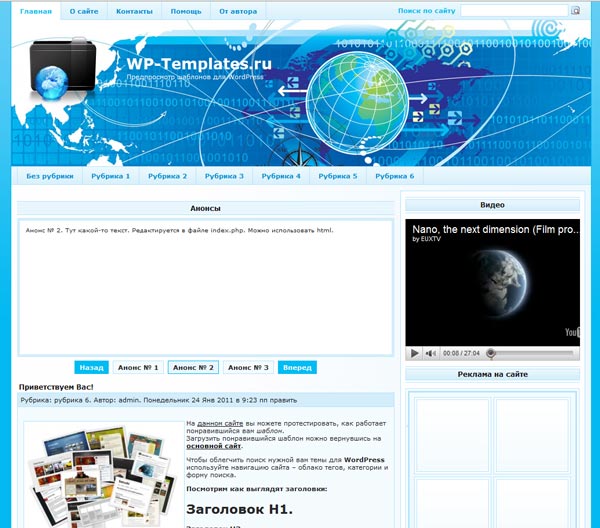The image size is (600, 528).
Task: Click the black folder globe logo
Action: pos(62,70)
